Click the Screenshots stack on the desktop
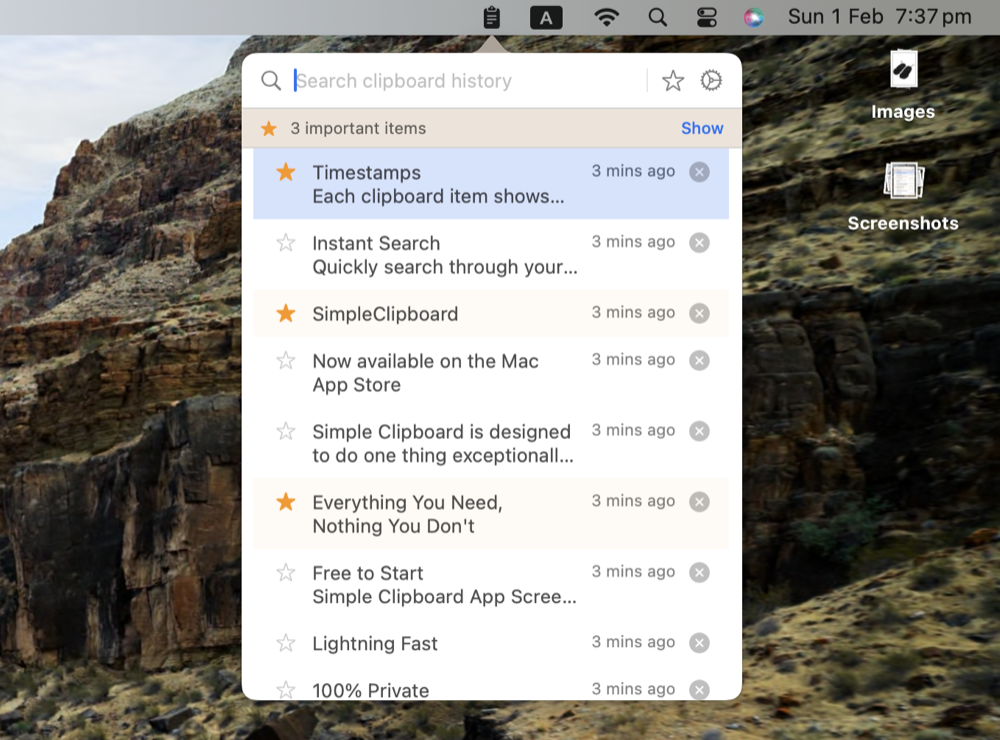1000x740 pixels. 903,196
